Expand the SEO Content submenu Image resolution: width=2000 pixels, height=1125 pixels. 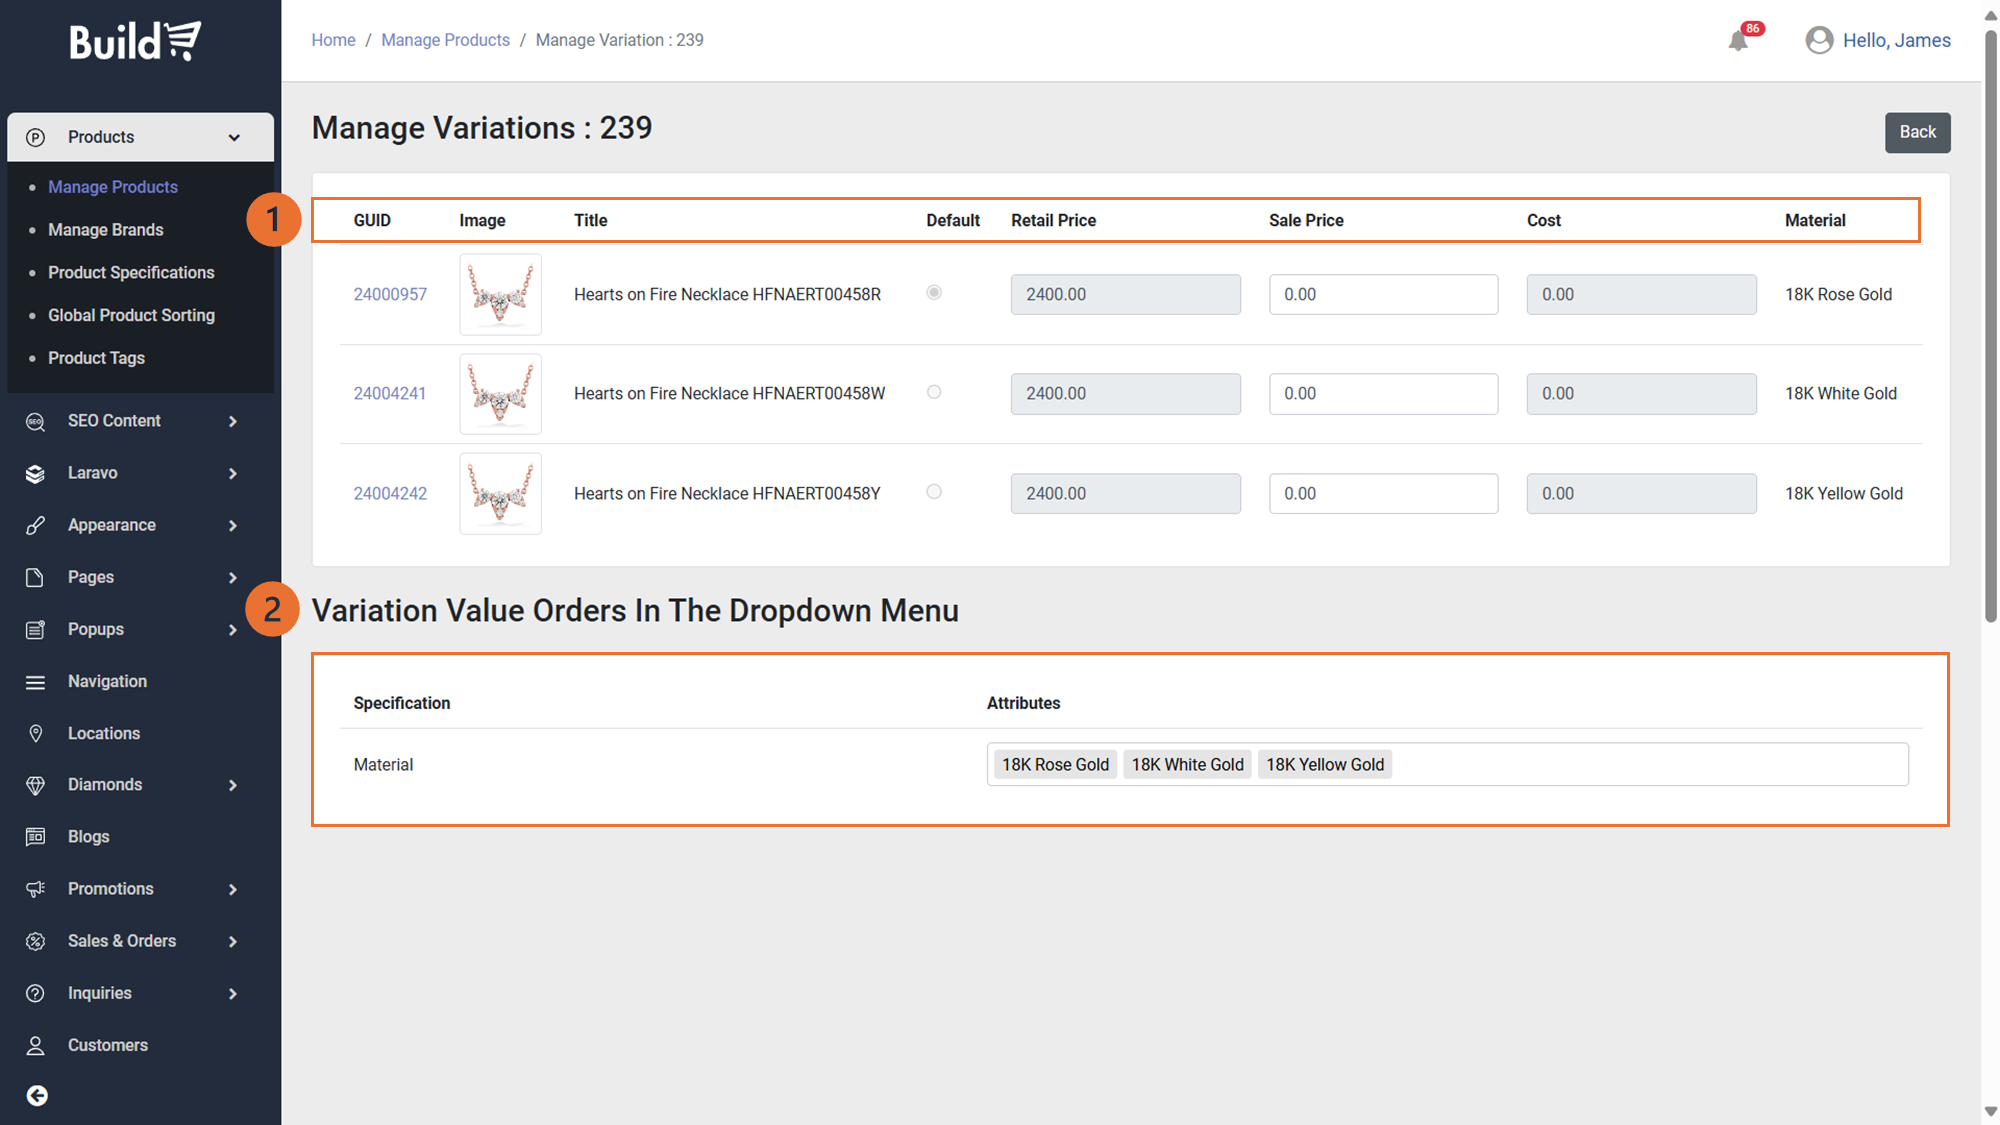click(233, 421)
